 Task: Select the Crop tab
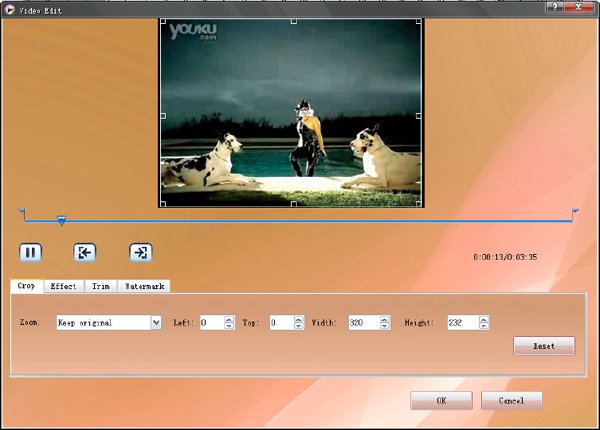click(26, 286)
